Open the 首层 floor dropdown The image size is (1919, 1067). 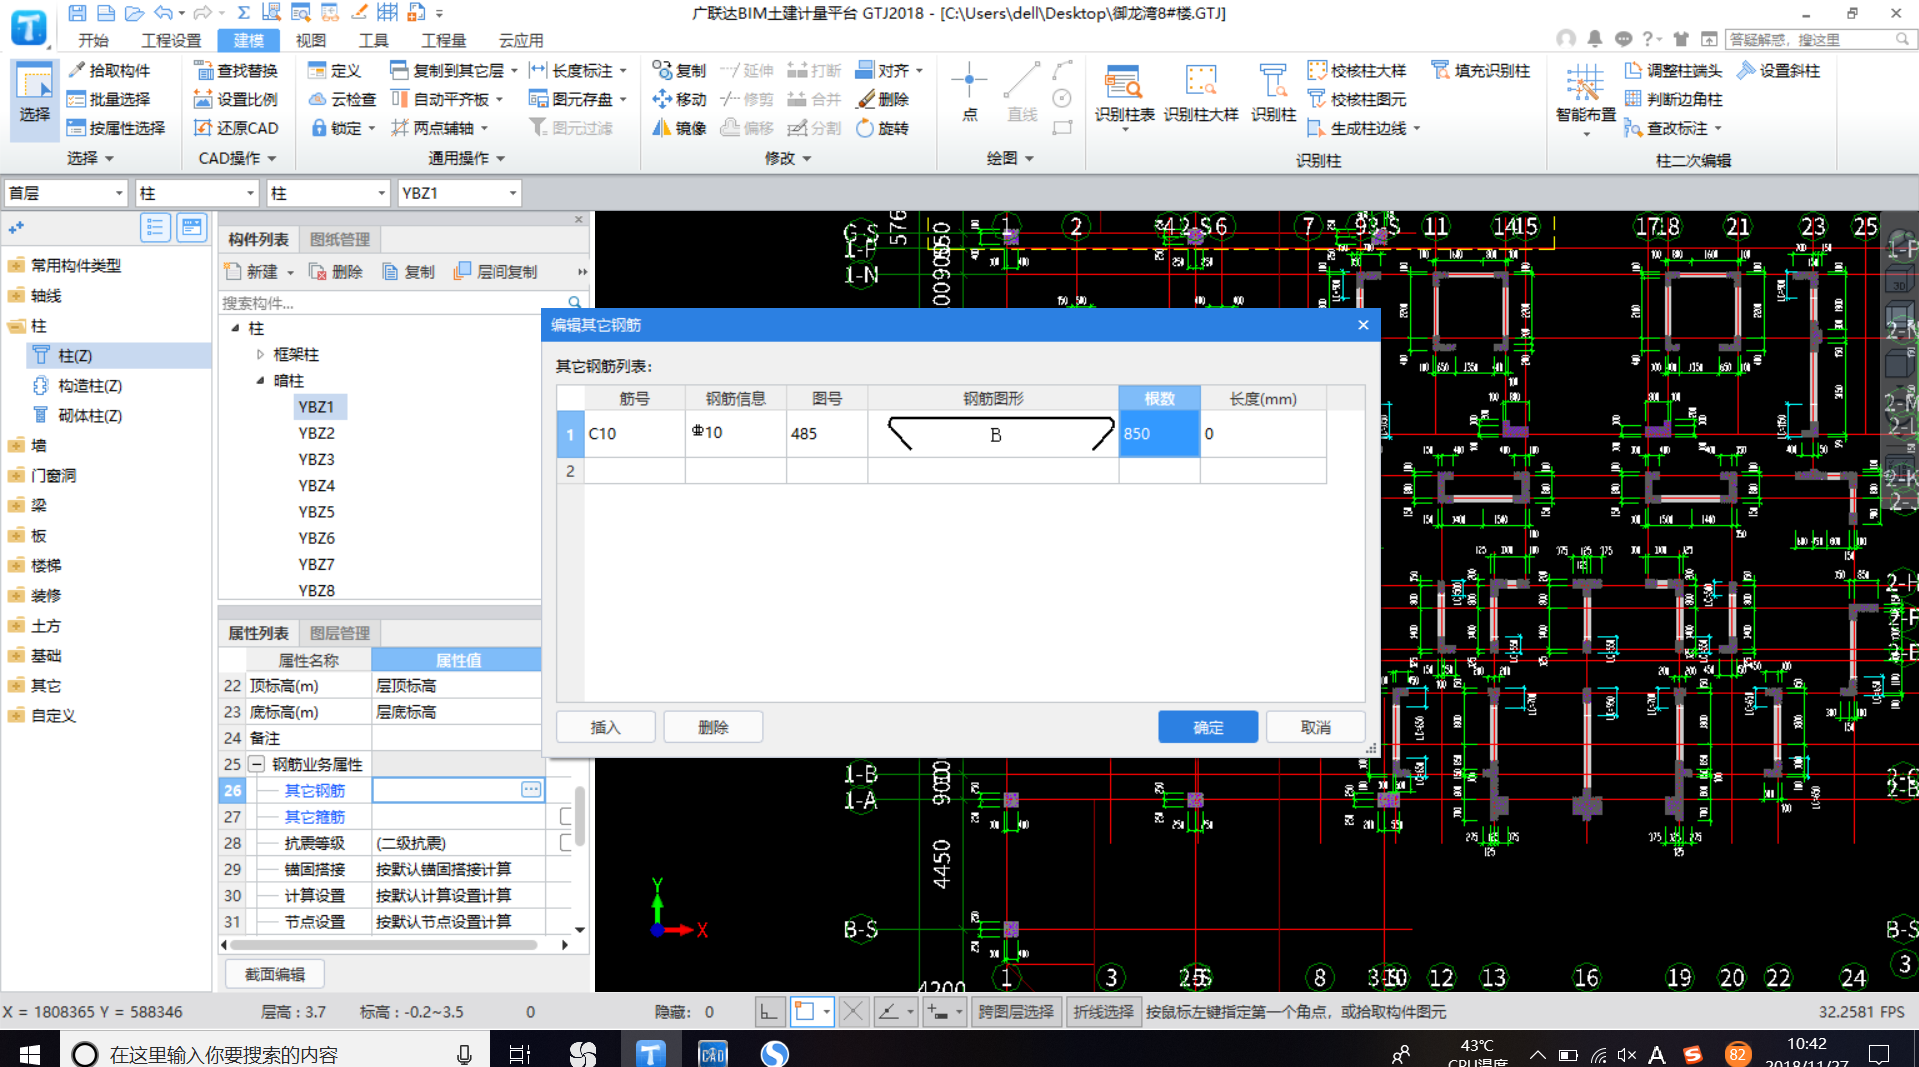point(66,193)
